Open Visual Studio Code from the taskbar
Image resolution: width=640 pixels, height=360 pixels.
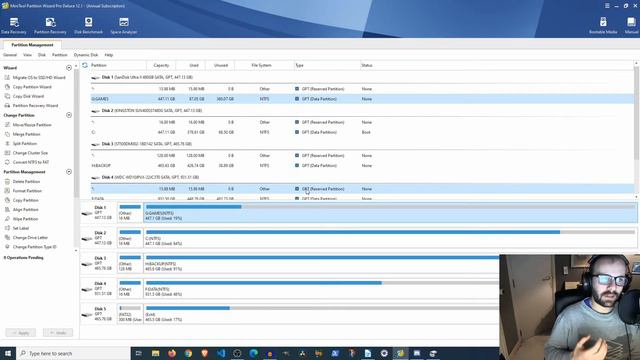221,353
